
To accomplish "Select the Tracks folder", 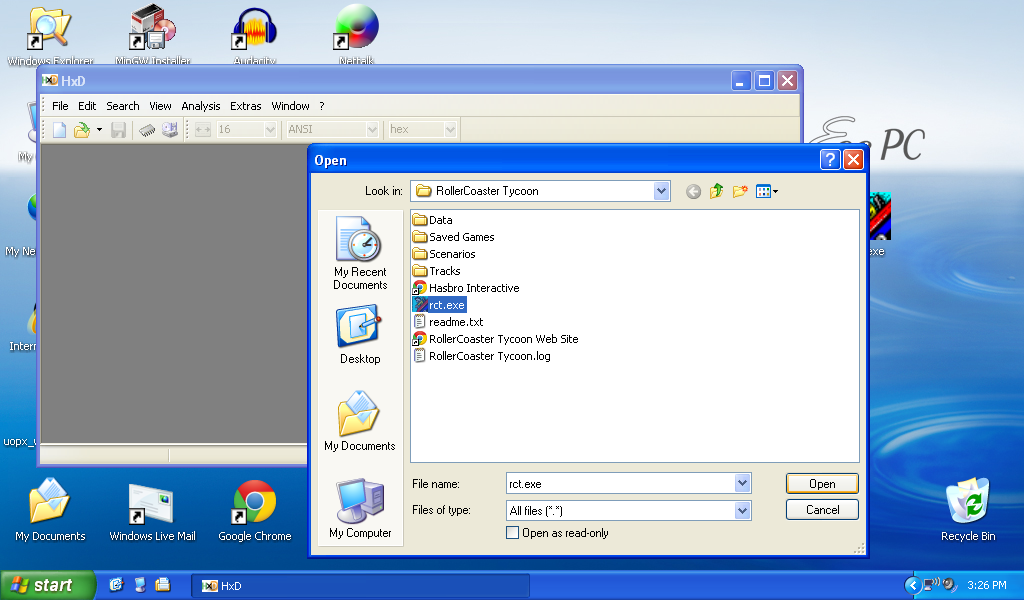I will pos(437,271).
